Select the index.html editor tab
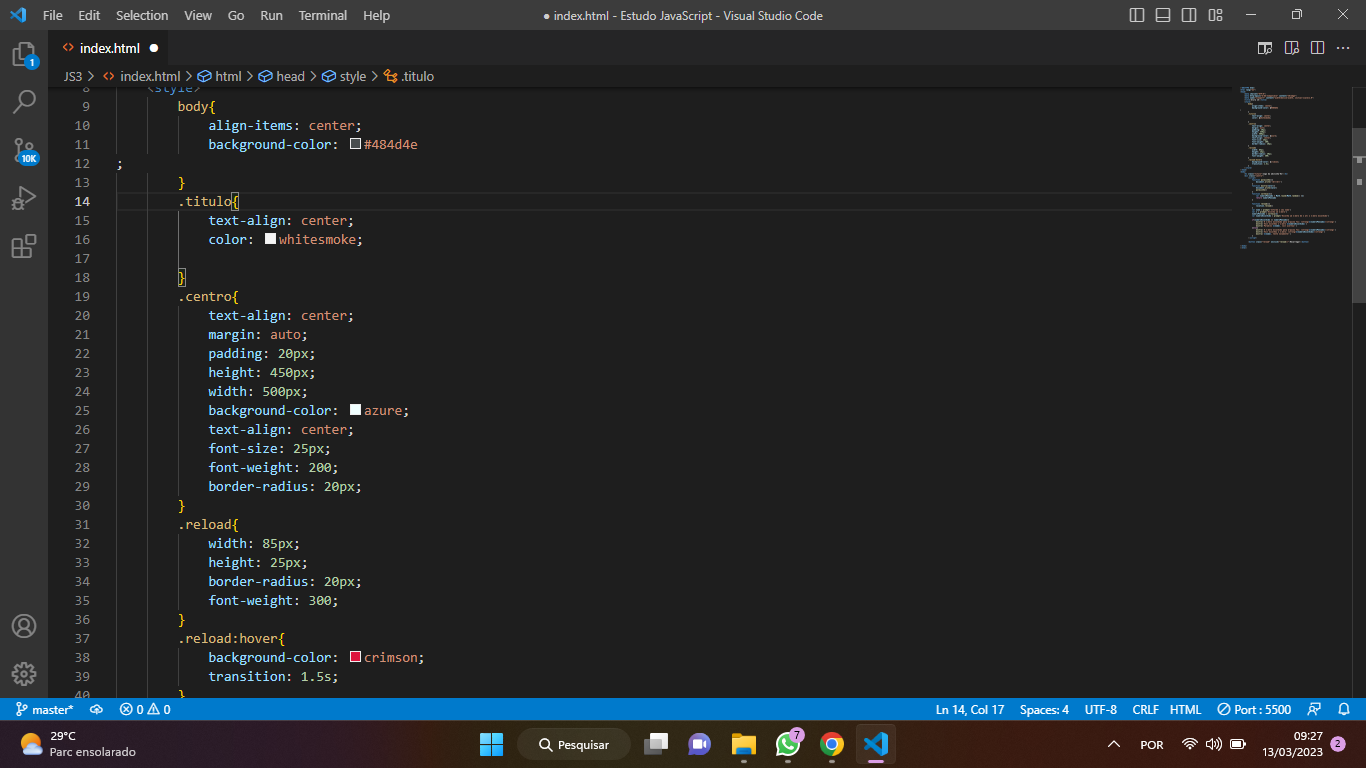 (x=110, y=48)
